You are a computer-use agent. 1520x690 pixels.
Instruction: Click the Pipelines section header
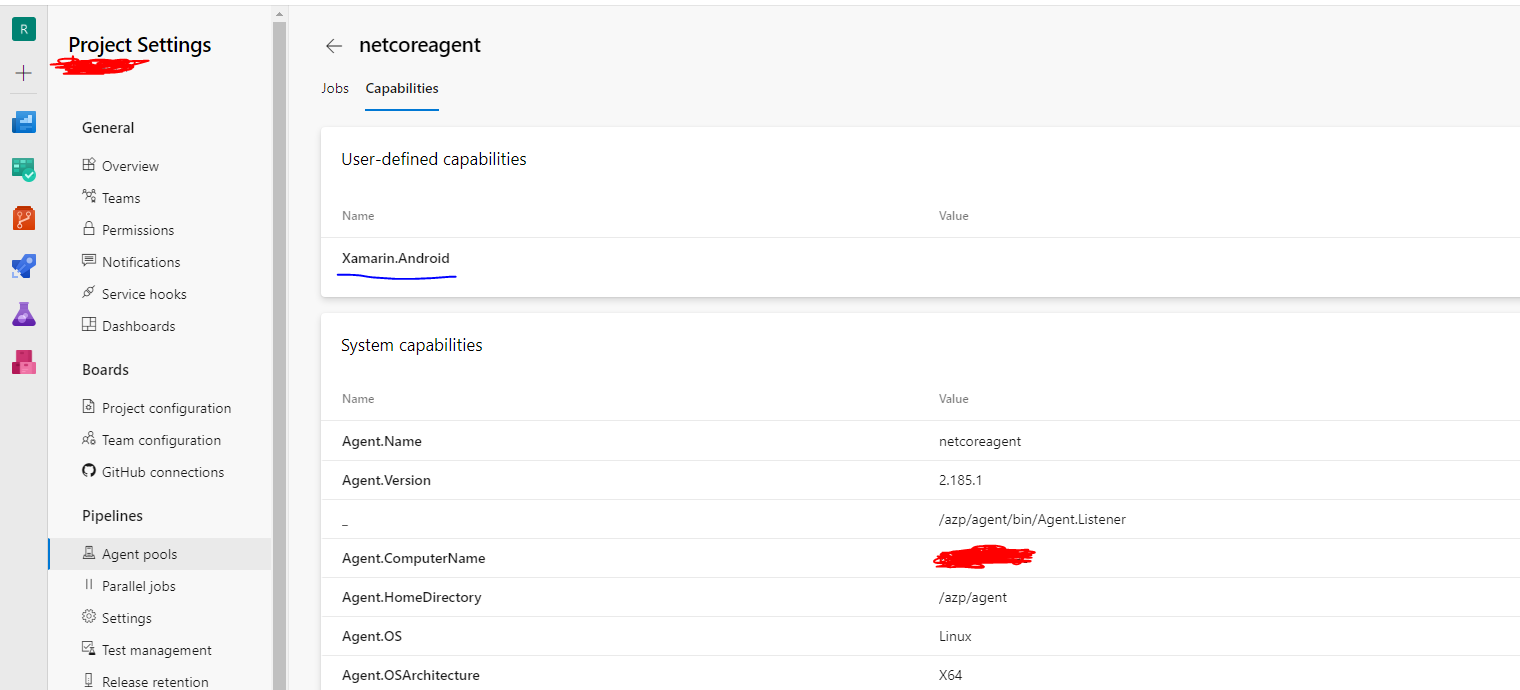(112, 516)
